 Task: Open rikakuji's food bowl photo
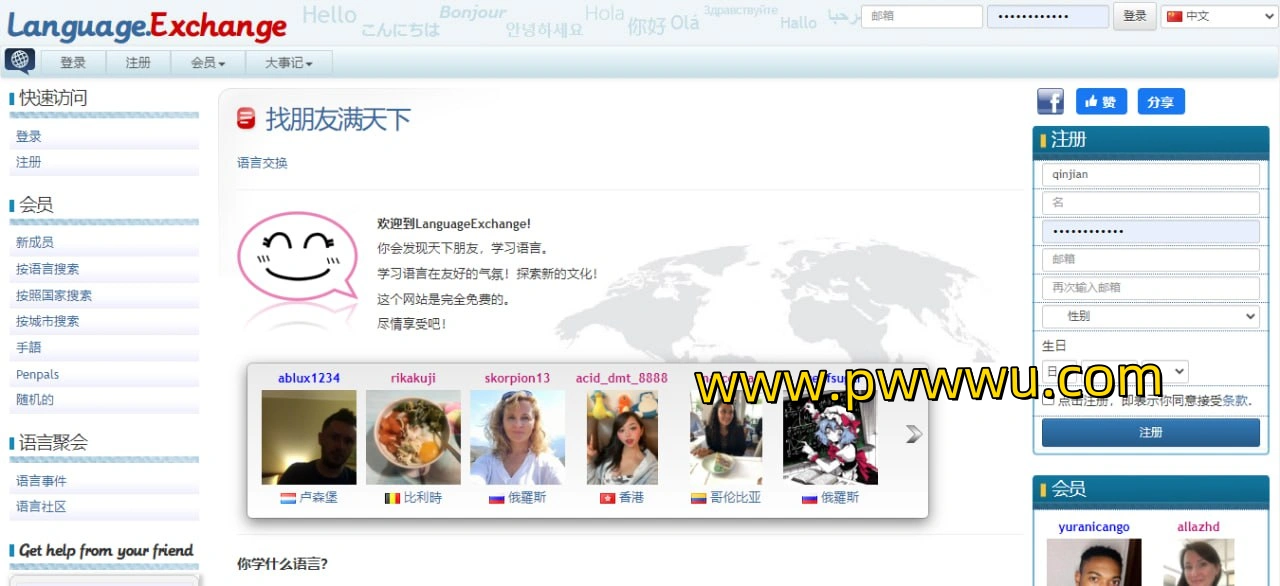click(x=413, y=437)
